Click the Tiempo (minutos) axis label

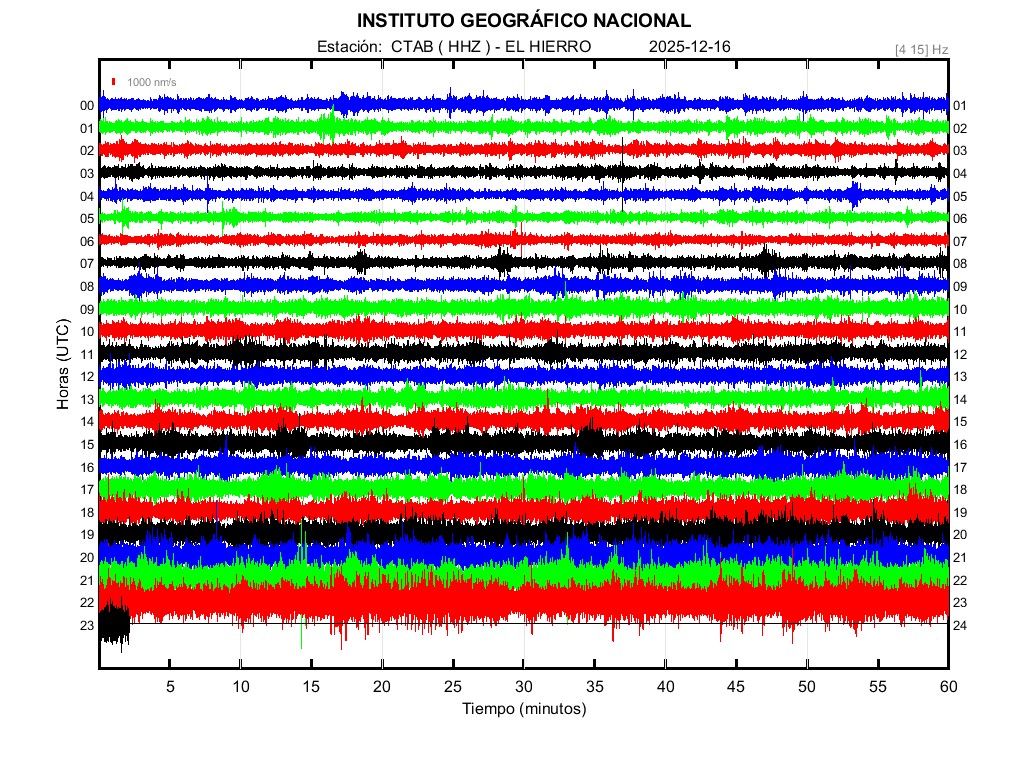tap(523, 709)
